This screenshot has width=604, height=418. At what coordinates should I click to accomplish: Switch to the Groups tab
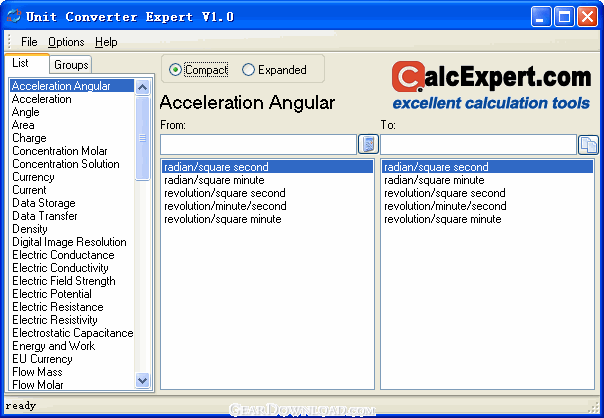coord(71,65)
